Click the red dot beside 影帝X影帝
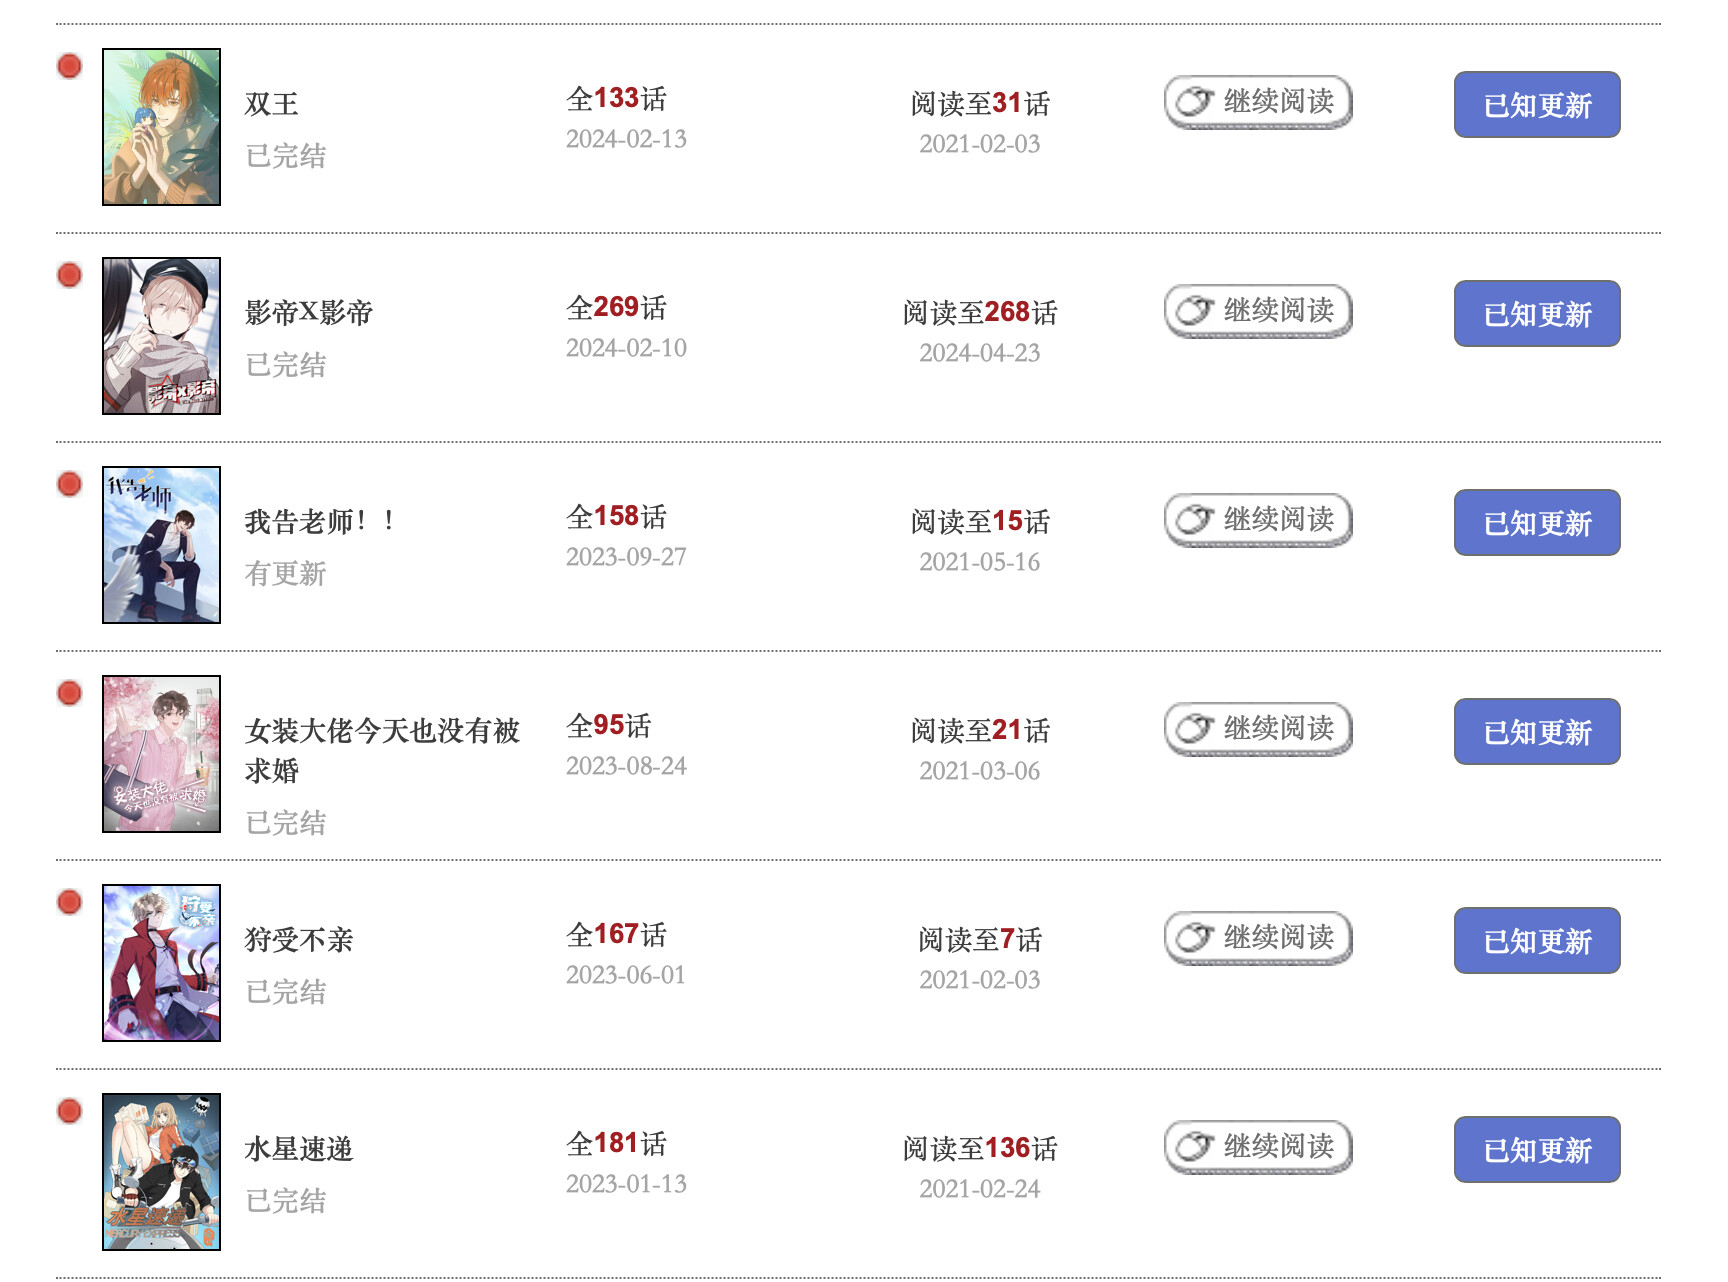This screenshot has width=1728, height=1282. (x=69, y=275)
